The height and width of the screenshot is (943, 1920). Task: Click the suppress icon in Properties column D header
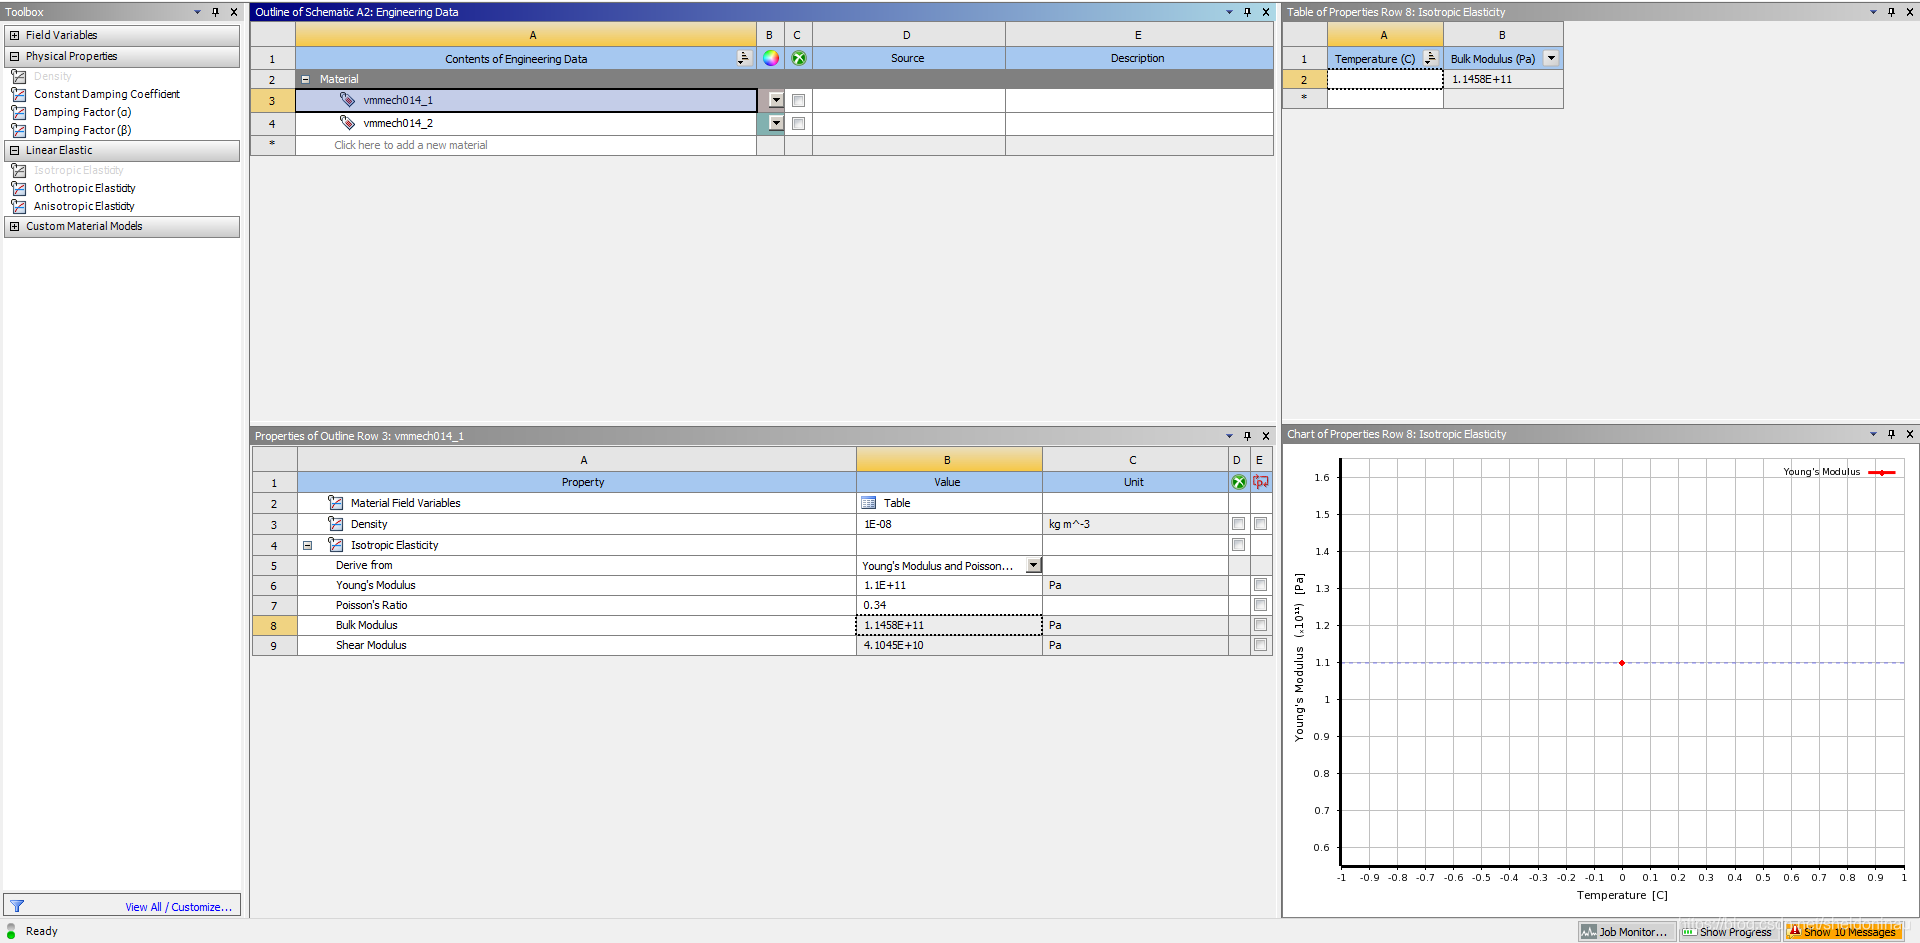click(1238, 482)
